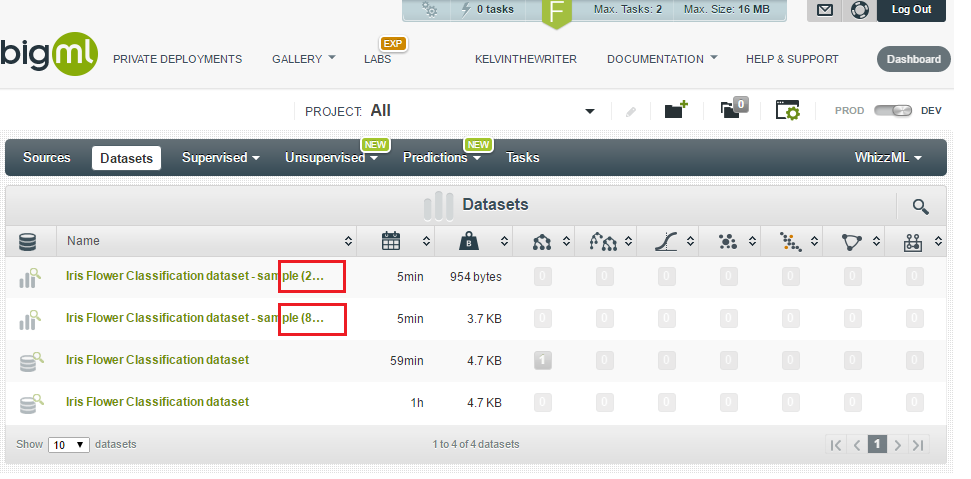Select the Datasets tab
971x479 pixels.
click(x=126, y=158)
